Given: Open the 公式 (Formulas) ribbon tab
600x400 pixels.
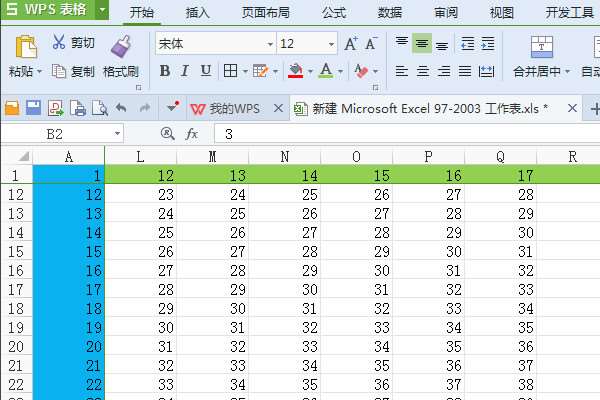Looking at the screenshot, I should [335, 12].
